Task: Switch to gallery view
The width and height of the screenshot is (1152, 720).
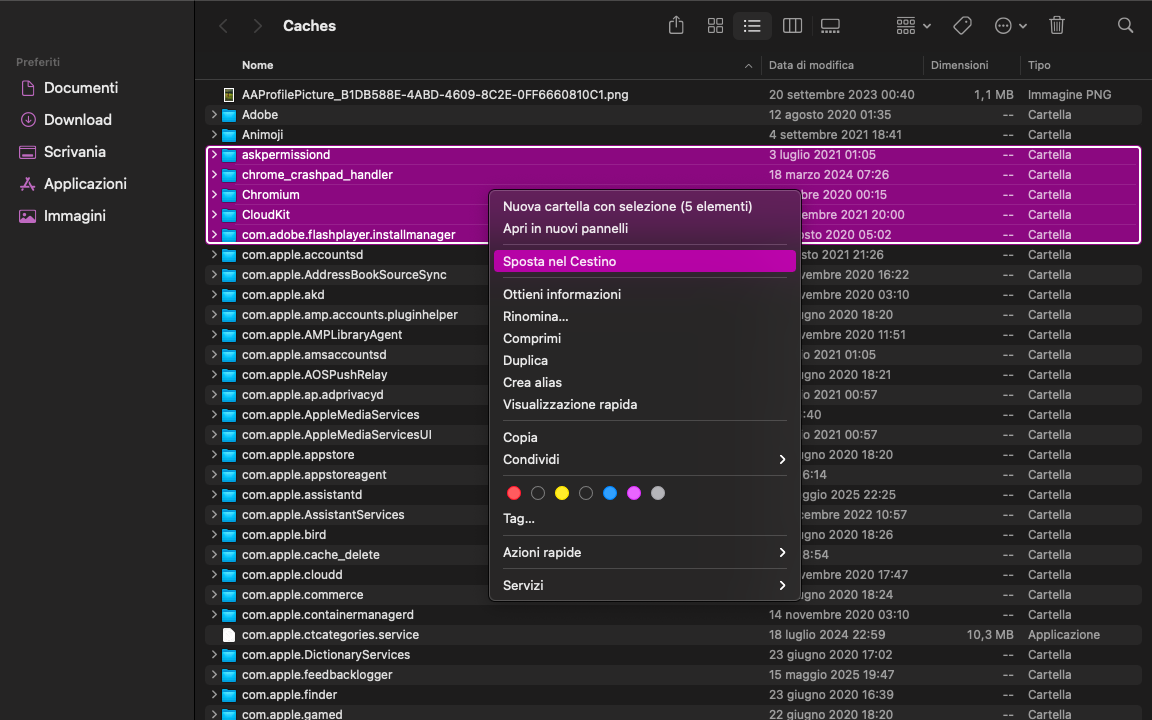Action: pyautogui.click(x=830, y=25)
